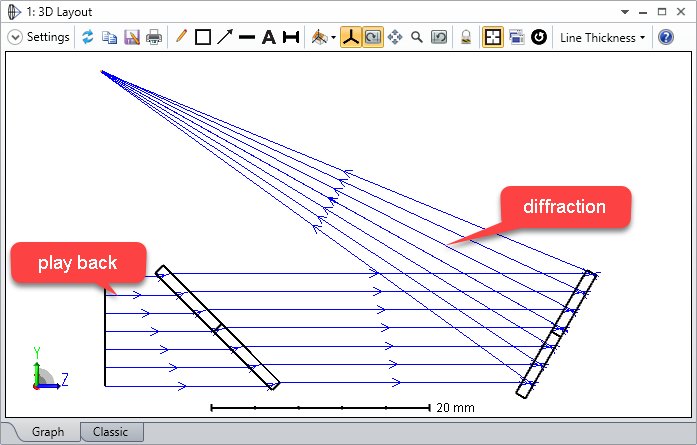Viewport: 697px width, 445px height.
Task: Select the text annotation 'A' tool
Action: point(268,37)
